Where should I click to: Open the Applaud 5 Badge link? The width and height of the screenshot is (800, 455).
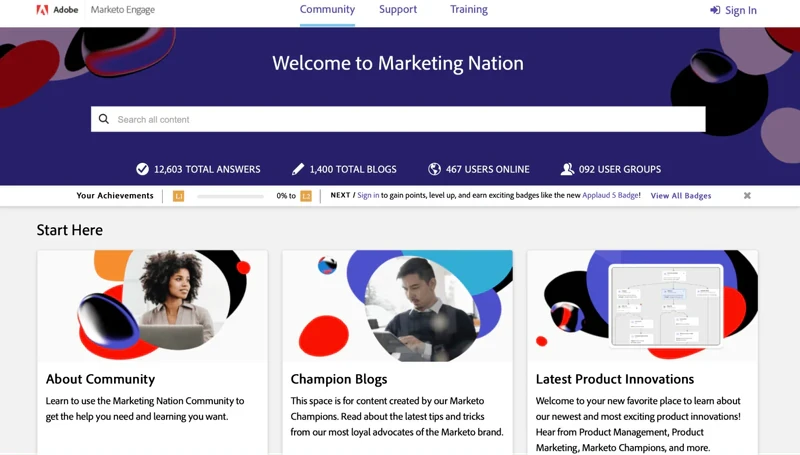click(610, 195)
